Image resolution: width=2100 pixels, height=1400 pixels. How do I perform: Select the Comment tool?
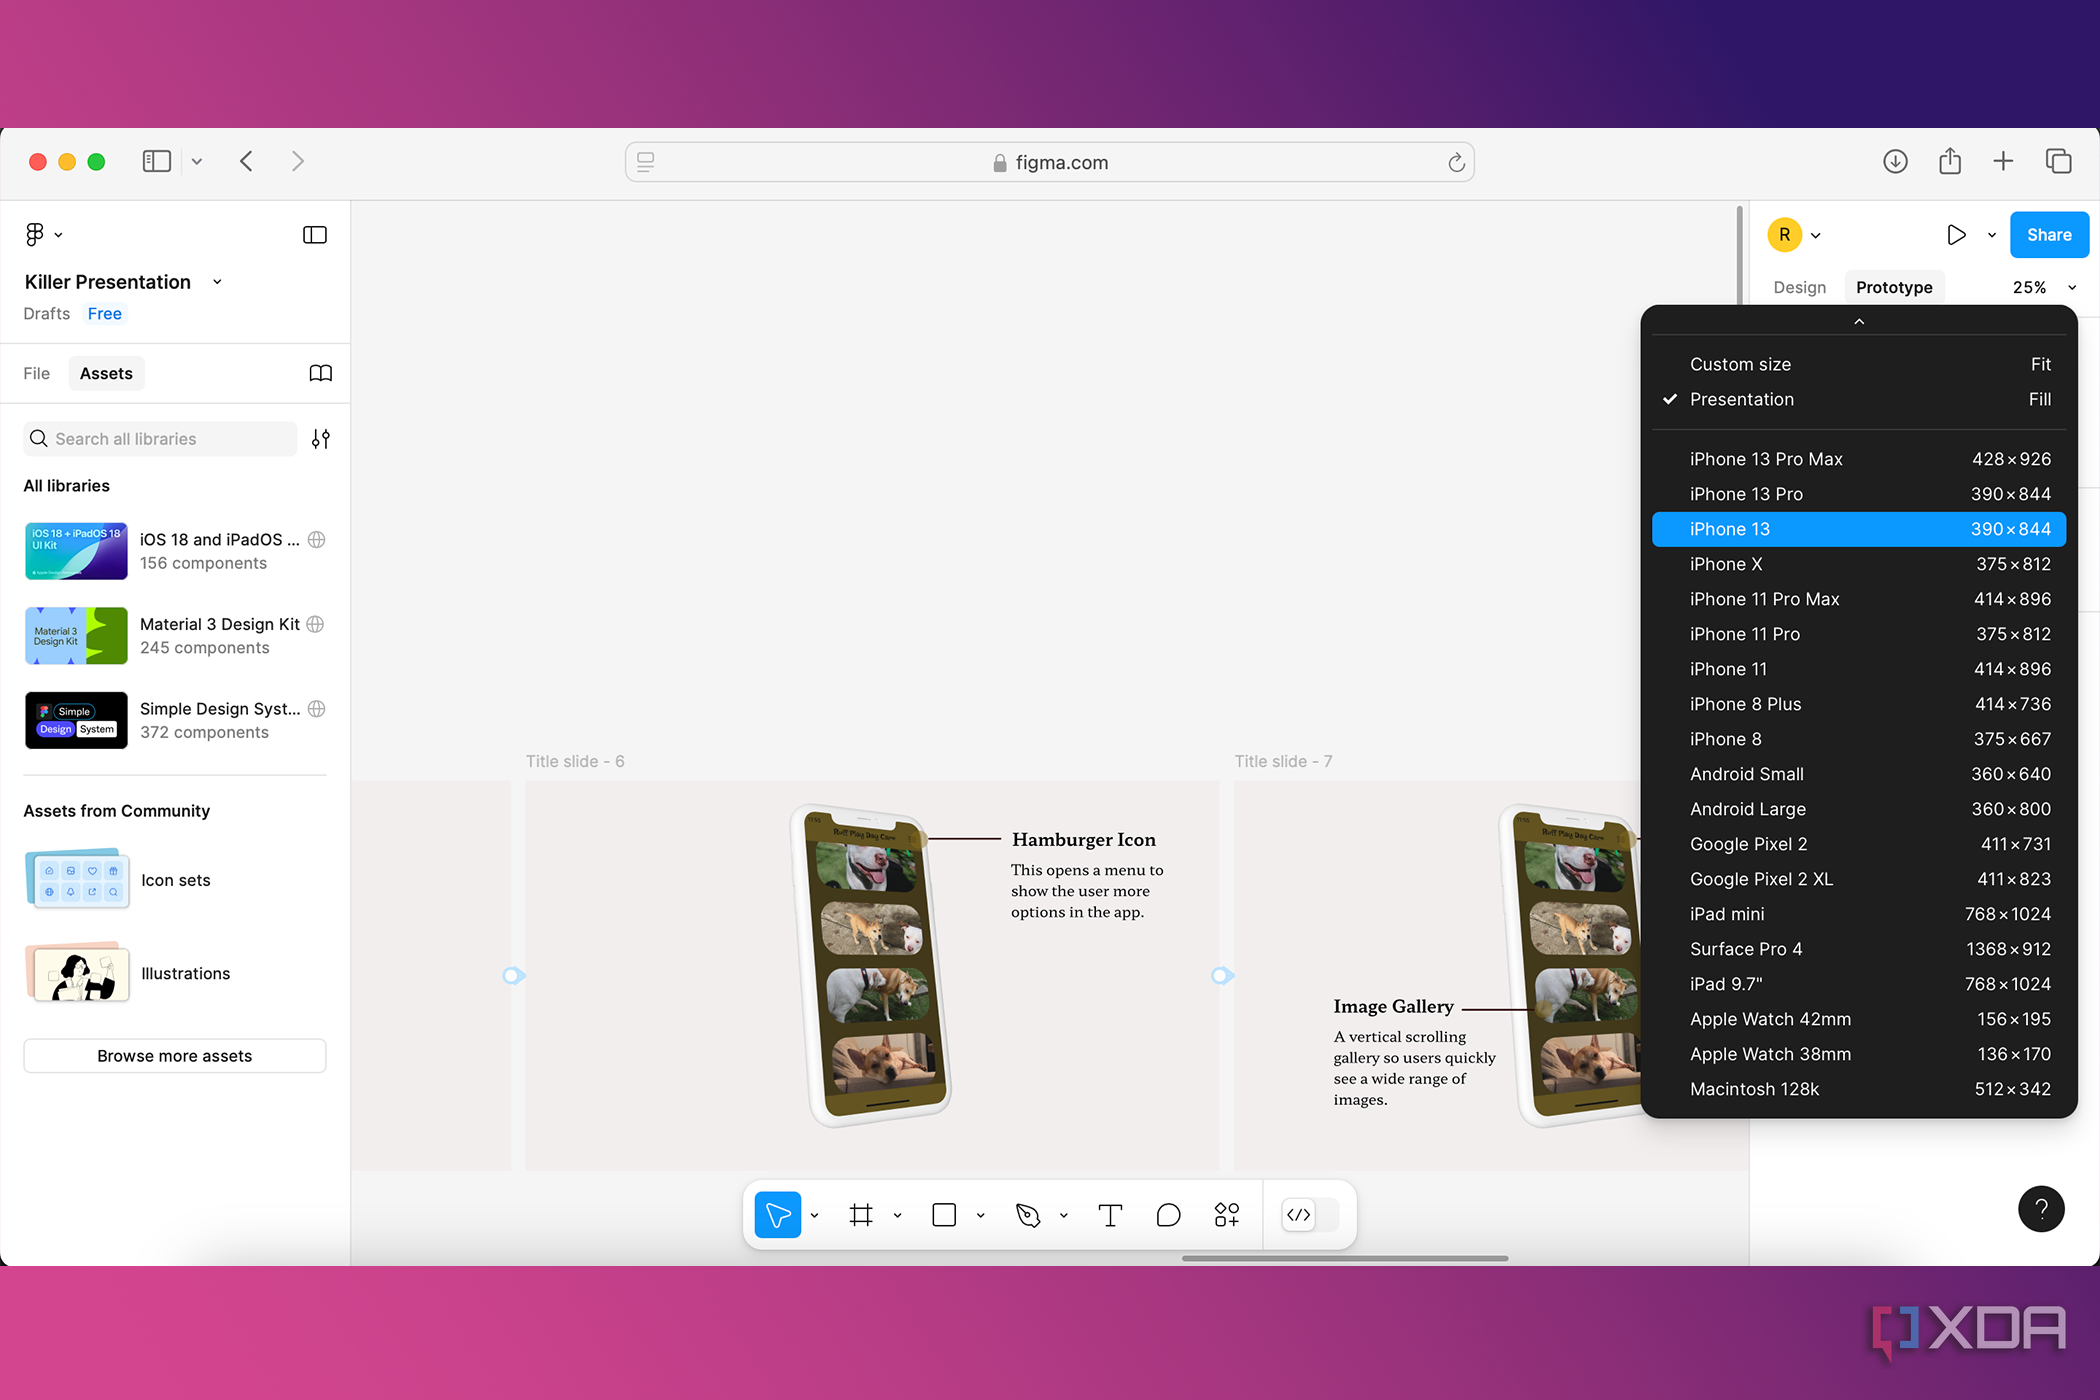pyautogui.click(x=1168, y=1215)
